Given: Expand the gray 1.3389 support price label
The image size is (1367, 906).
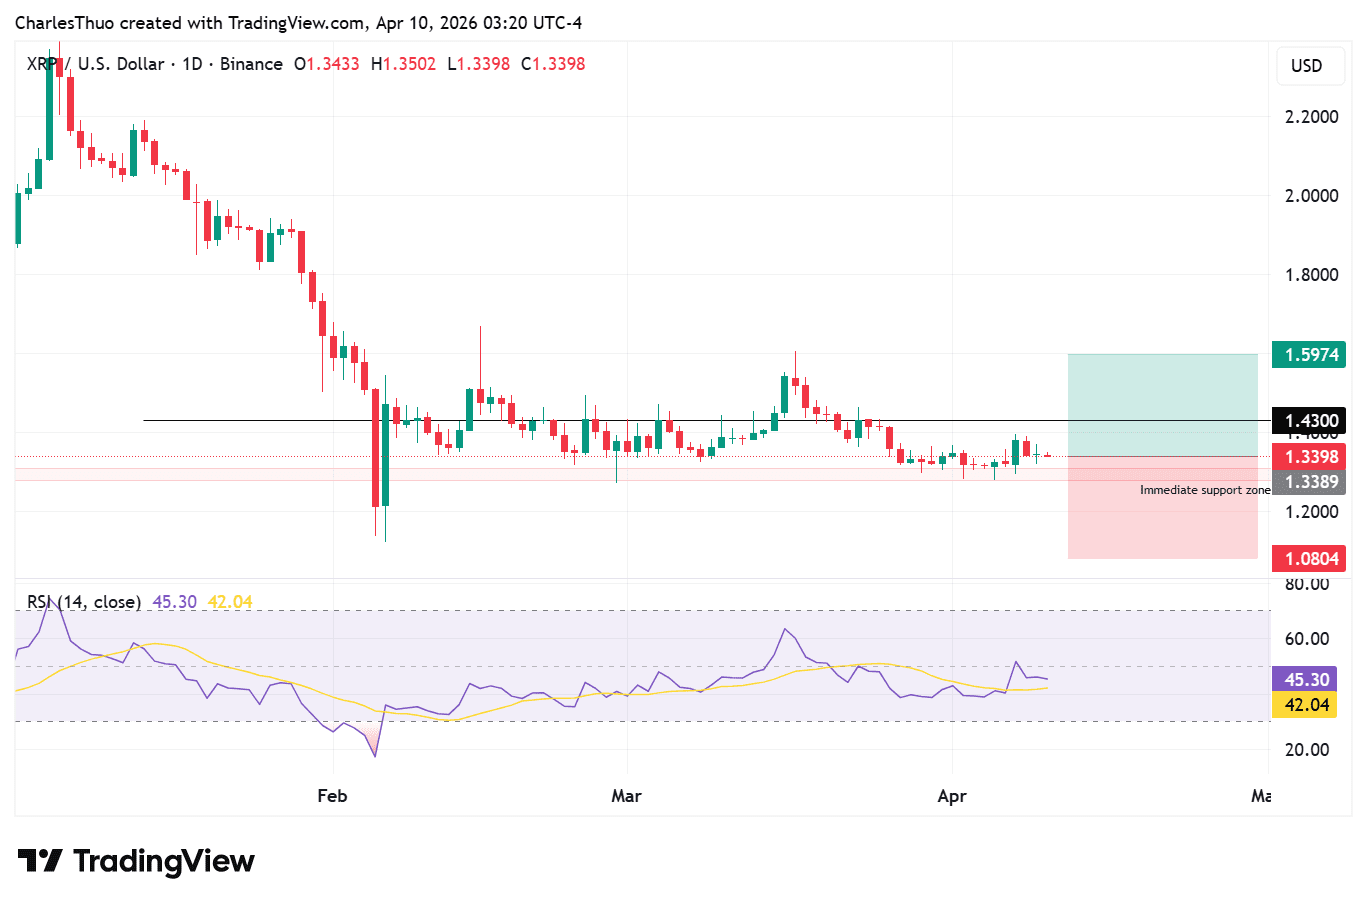Looking at the screenshot, I should 1309,483.
